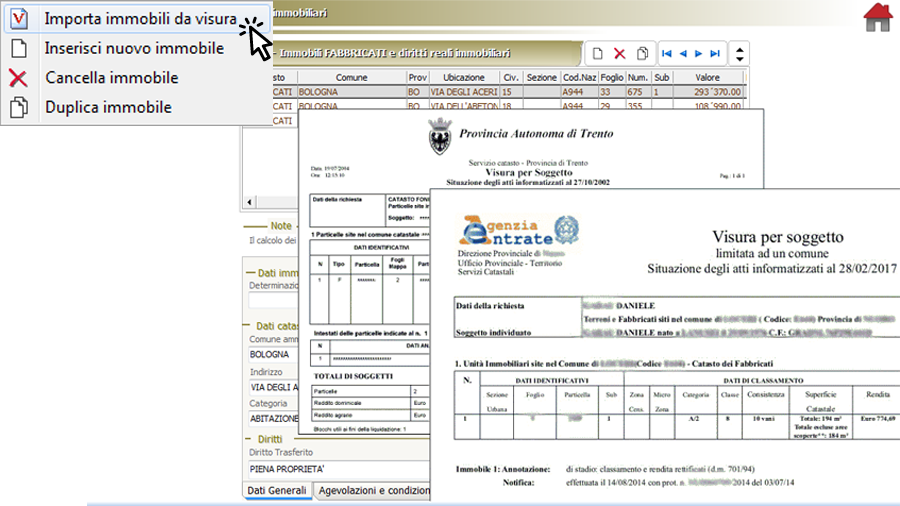Click the up-down sort arrows button

point(739,53)
